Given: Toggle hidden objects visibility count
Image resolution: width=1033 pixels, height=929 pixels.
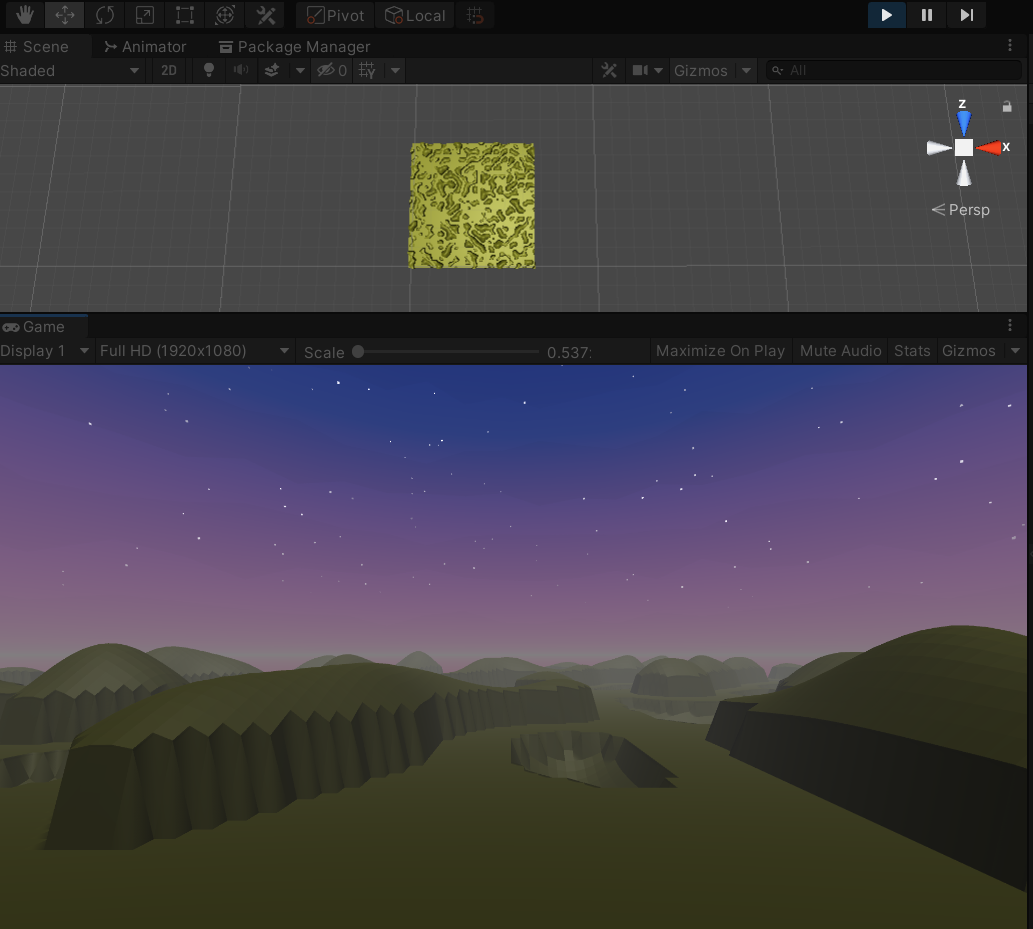Looking at the screenshot, I should click(332, 70).
